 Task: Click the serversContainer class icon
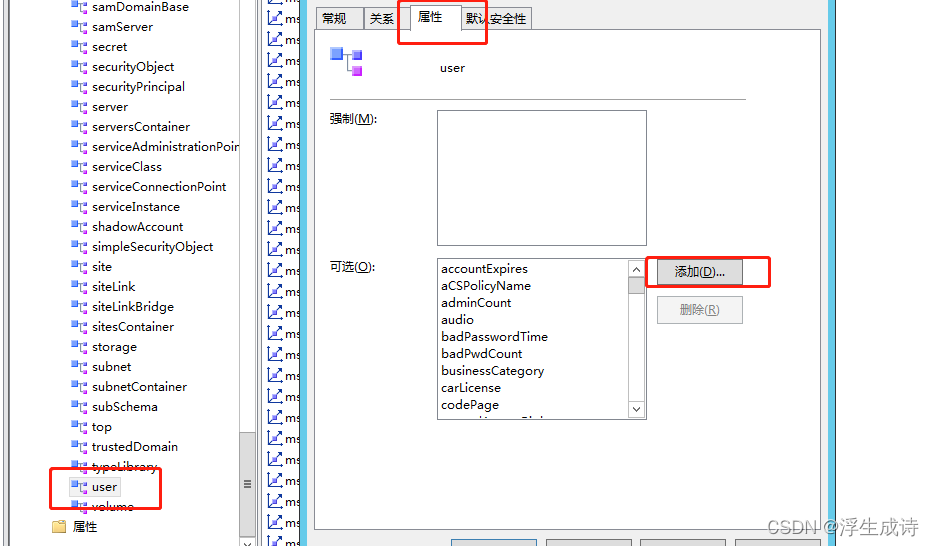click(x=79, y=126)
